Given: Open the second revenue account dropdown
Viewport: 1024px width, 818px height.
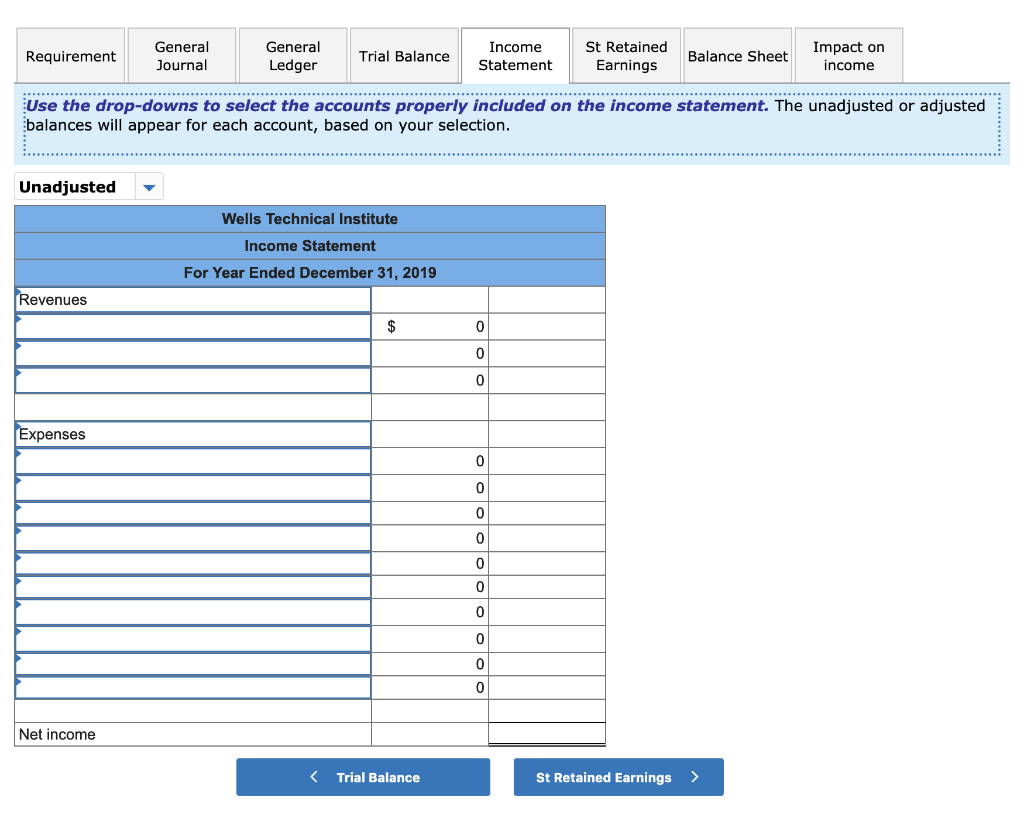Looking at the screenshot, I should 192,353.
